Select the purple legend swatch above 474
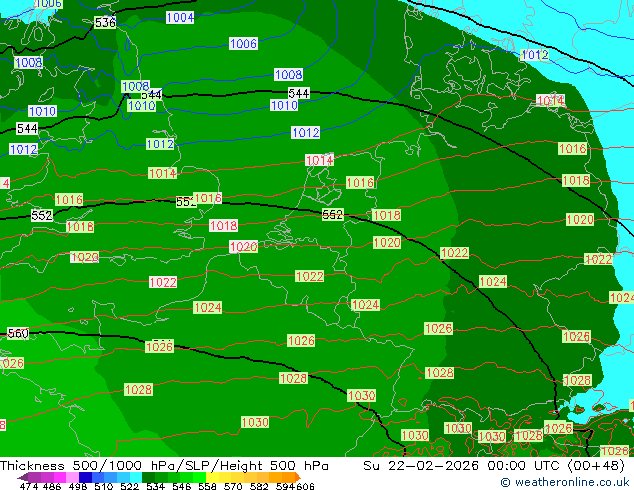The height and width of the screenshot is (490, 634). coord(34,477)
